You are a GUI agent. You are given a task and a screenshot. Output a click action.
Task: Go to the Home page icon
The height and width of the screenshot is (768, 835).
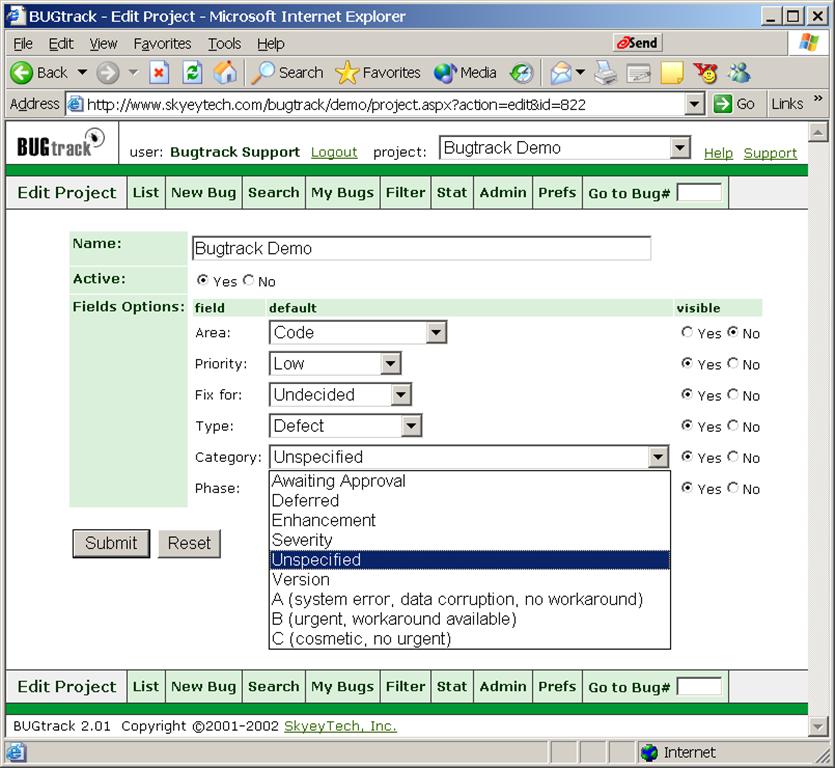point(226,73)
